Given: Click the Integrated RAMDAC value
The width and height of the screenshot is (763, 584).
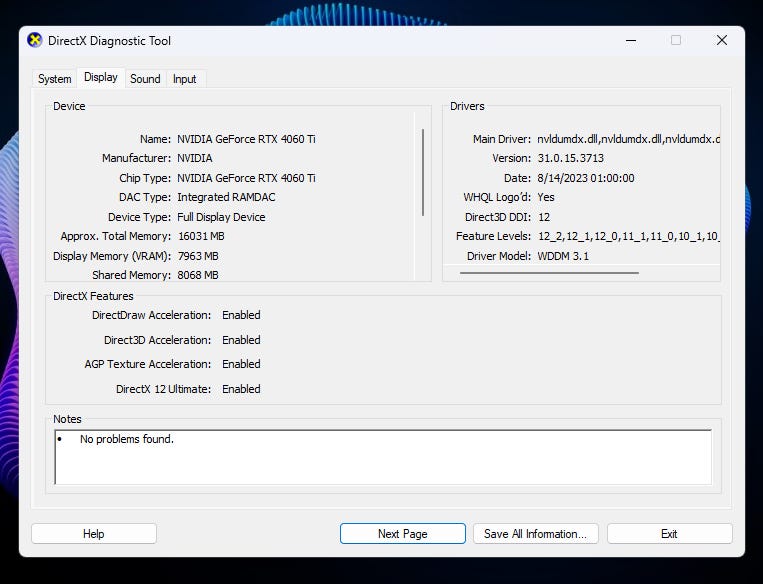Looking at the screenshot, I should click(226, 197).
